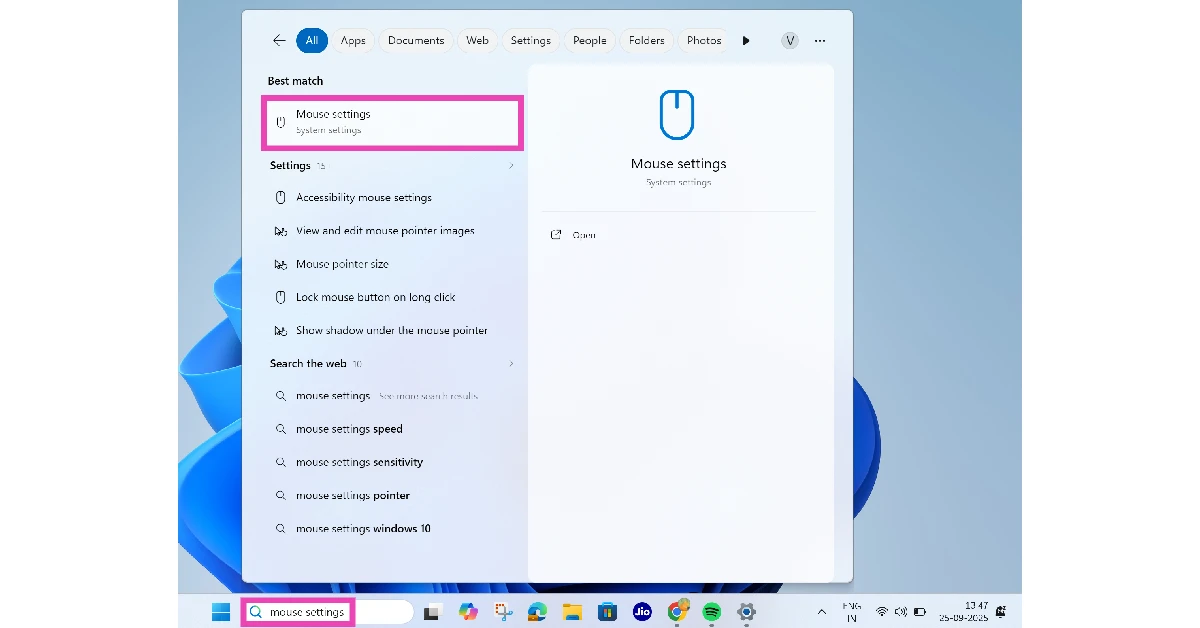Launch Spotify from the taskbar

pos(712,611)
